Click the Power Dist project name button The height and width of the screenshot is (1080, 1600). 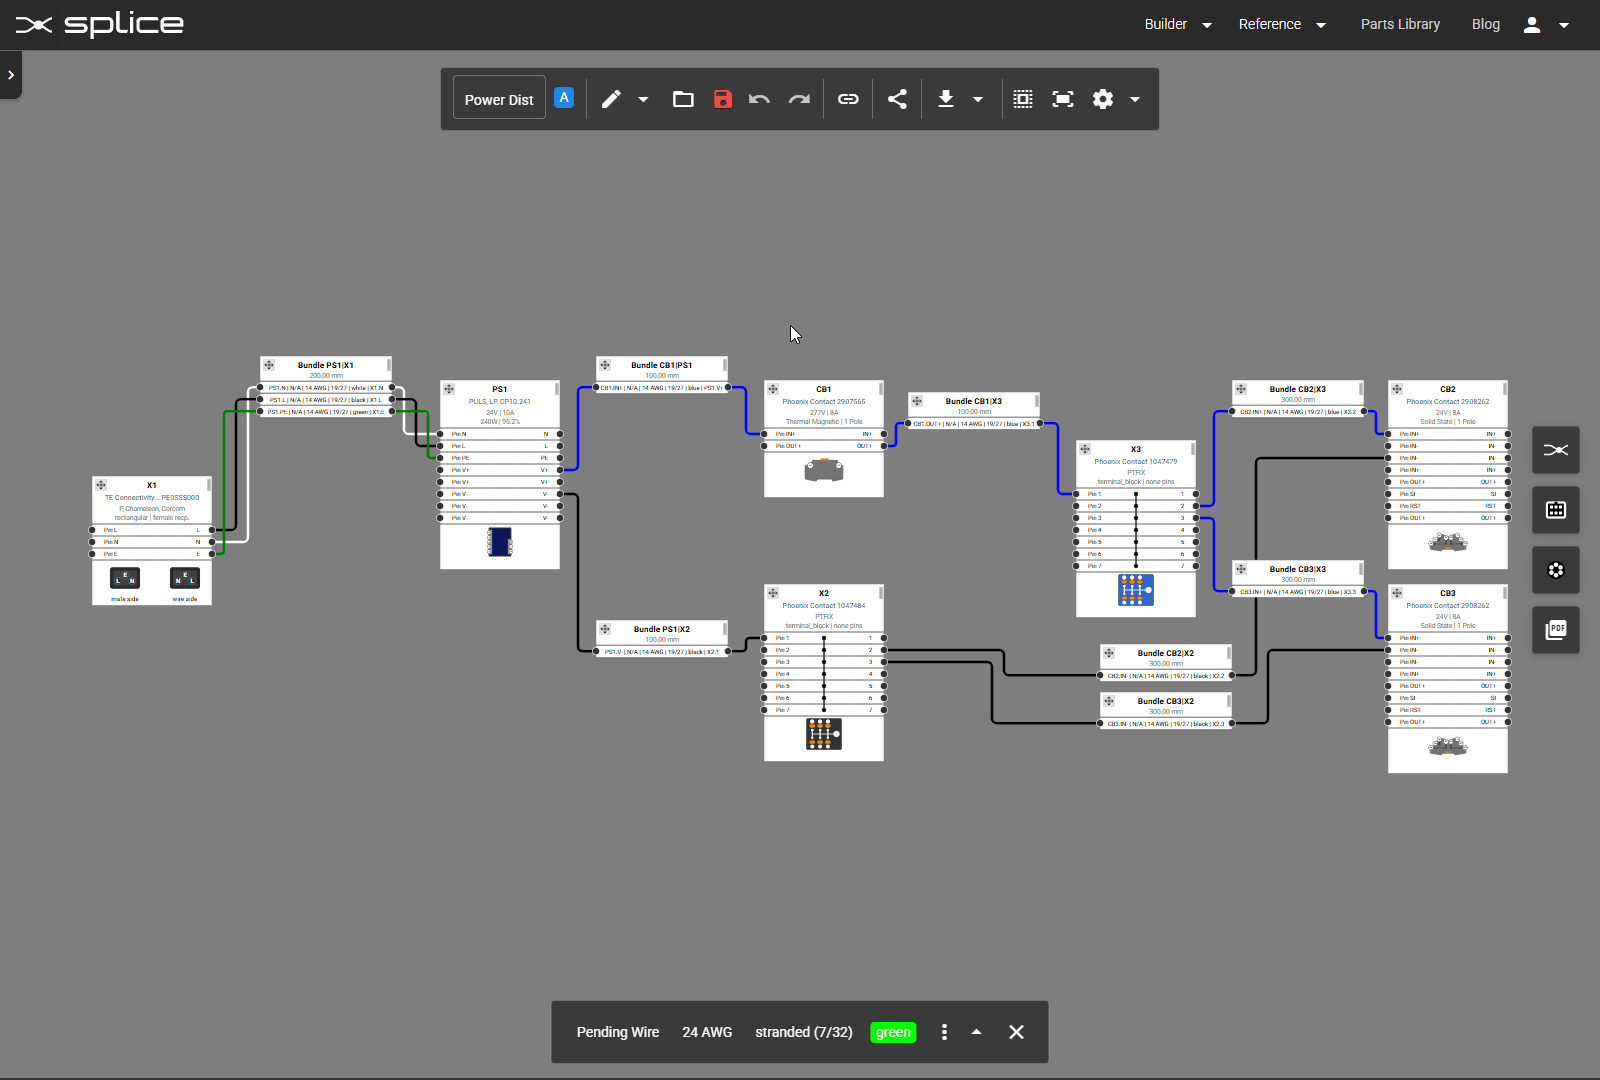point(498,98)
